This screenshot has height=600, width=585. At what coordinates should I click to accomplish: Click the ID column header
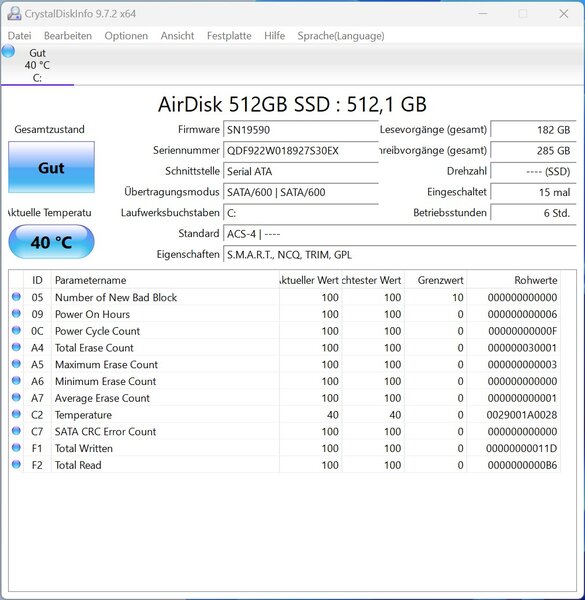pyautogui.click(x=37, y=280)
